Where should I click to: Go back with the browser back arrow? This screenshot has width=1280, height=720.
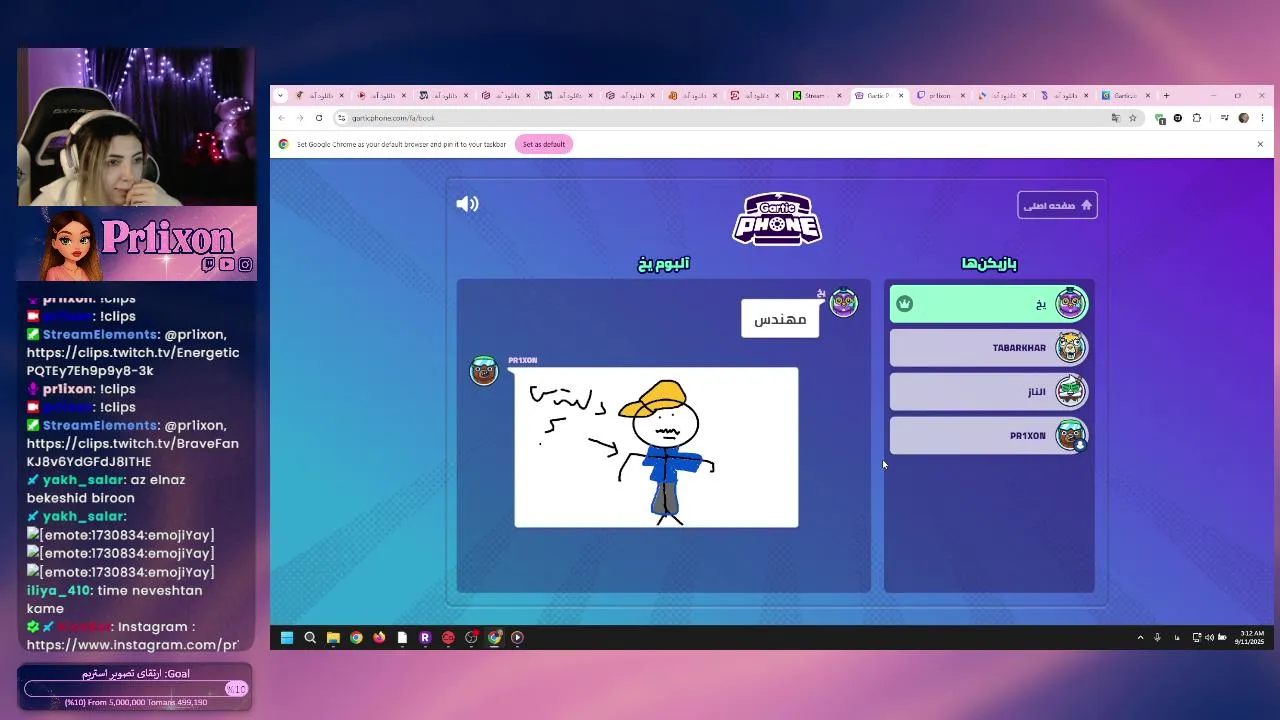pos(282,118)
